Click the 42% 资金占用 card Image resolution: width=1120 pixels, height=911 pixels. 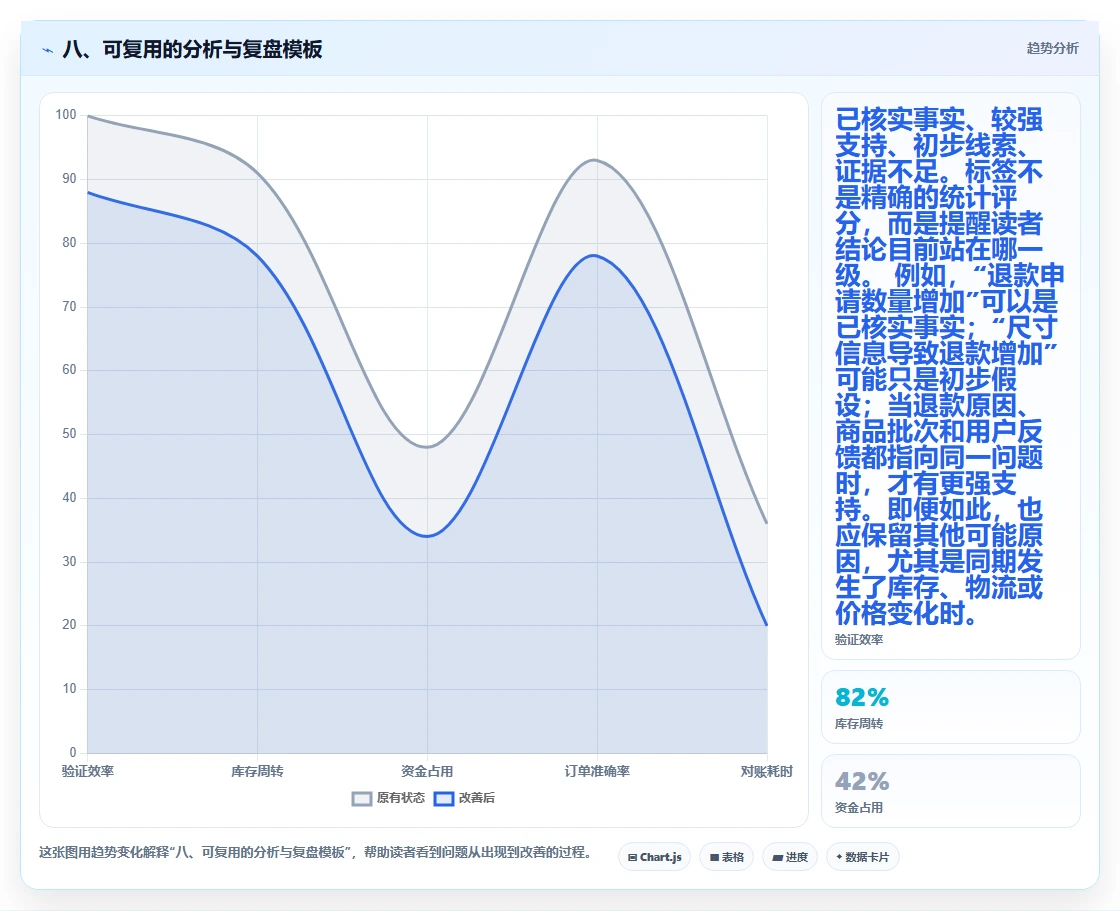[951, 791]
